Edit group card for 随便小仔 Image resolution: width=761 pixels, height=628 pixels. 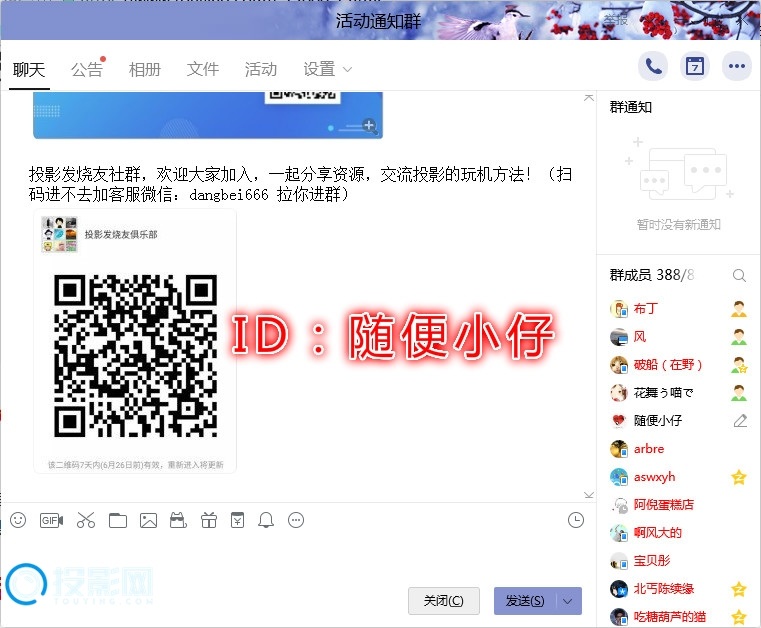(x=740, y=420)
